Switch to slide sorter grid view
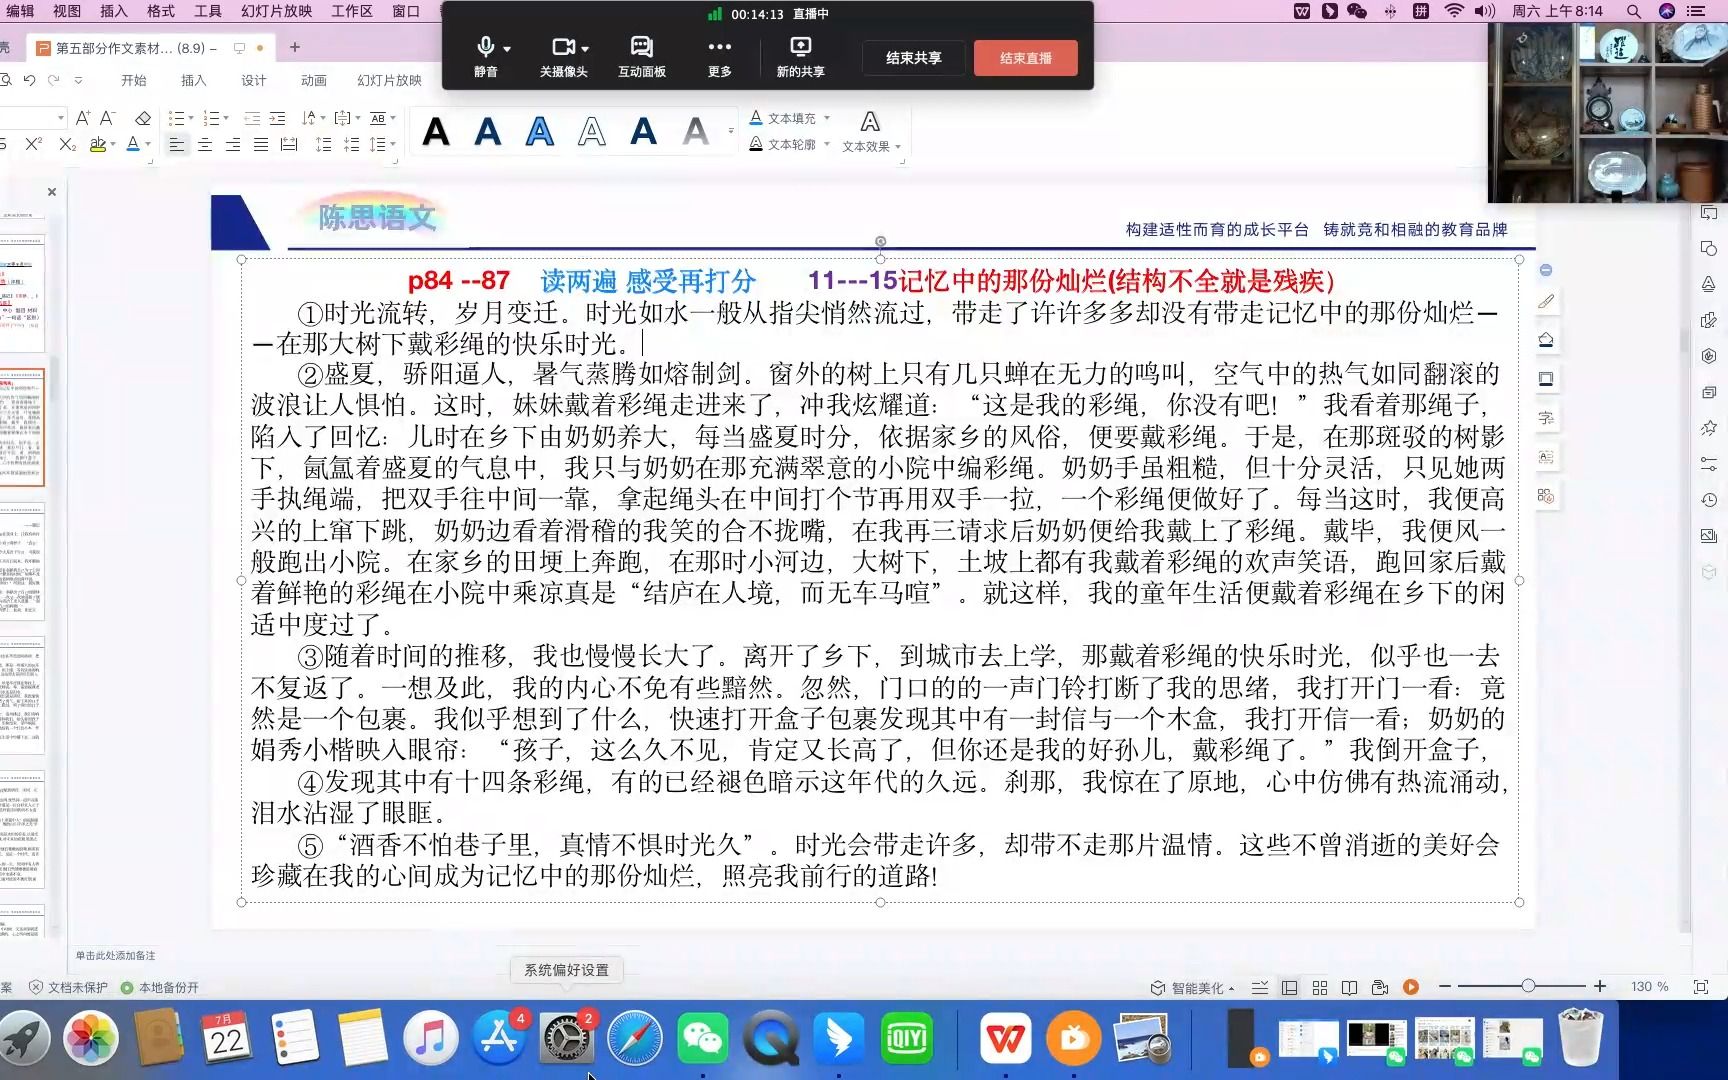Image resolution: width=1728 pixels, height=1080 pixels. point(1320,987)
